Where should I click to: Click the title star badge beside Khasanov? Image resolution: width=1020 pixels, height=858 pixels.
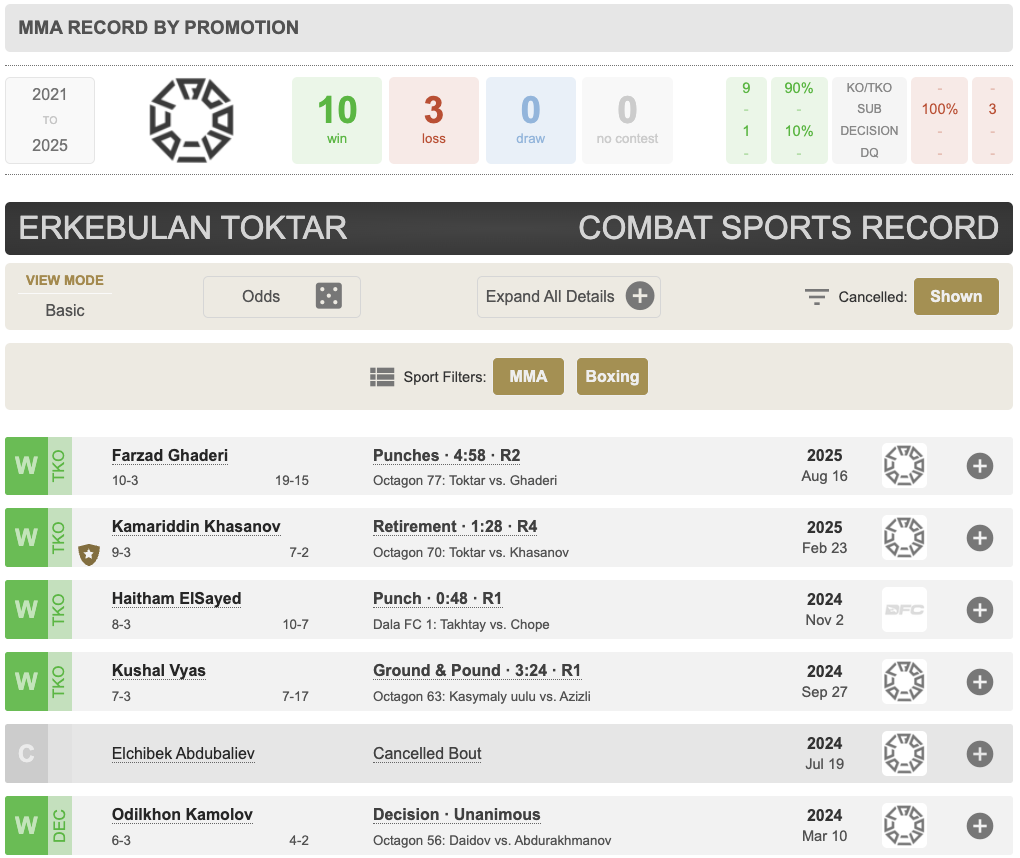[x=89, y=552]
